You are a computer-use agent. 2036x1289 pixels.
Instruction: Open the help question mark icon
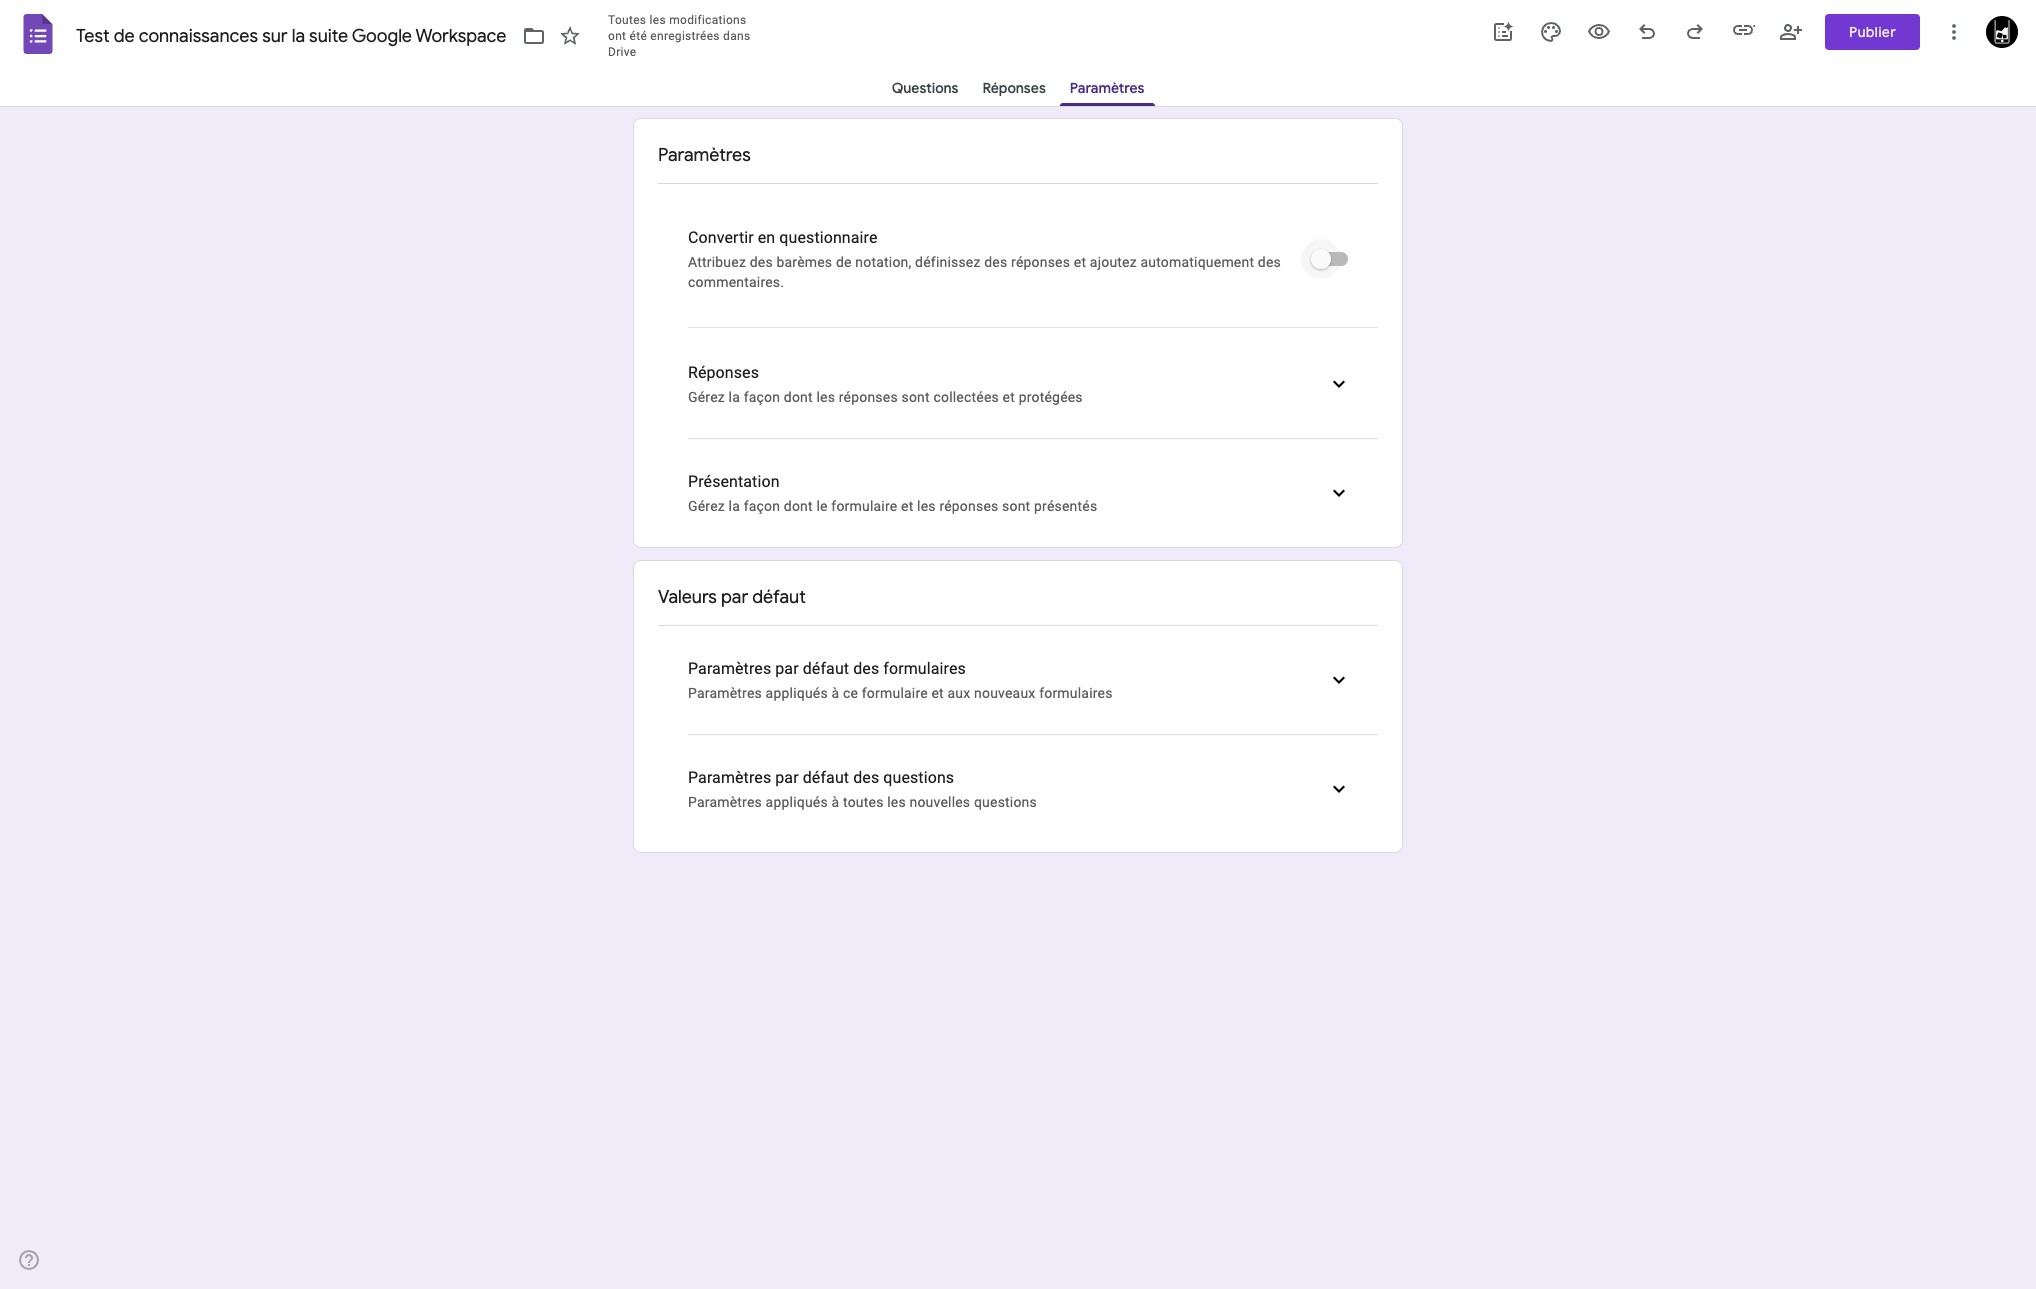coord(29,1260)
